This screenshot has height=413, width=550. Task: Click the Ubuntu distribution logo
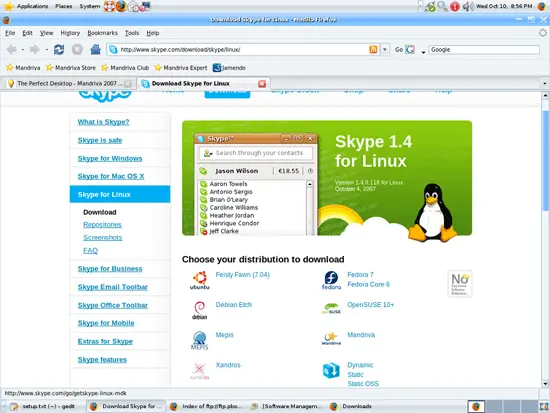pos(200,280)
